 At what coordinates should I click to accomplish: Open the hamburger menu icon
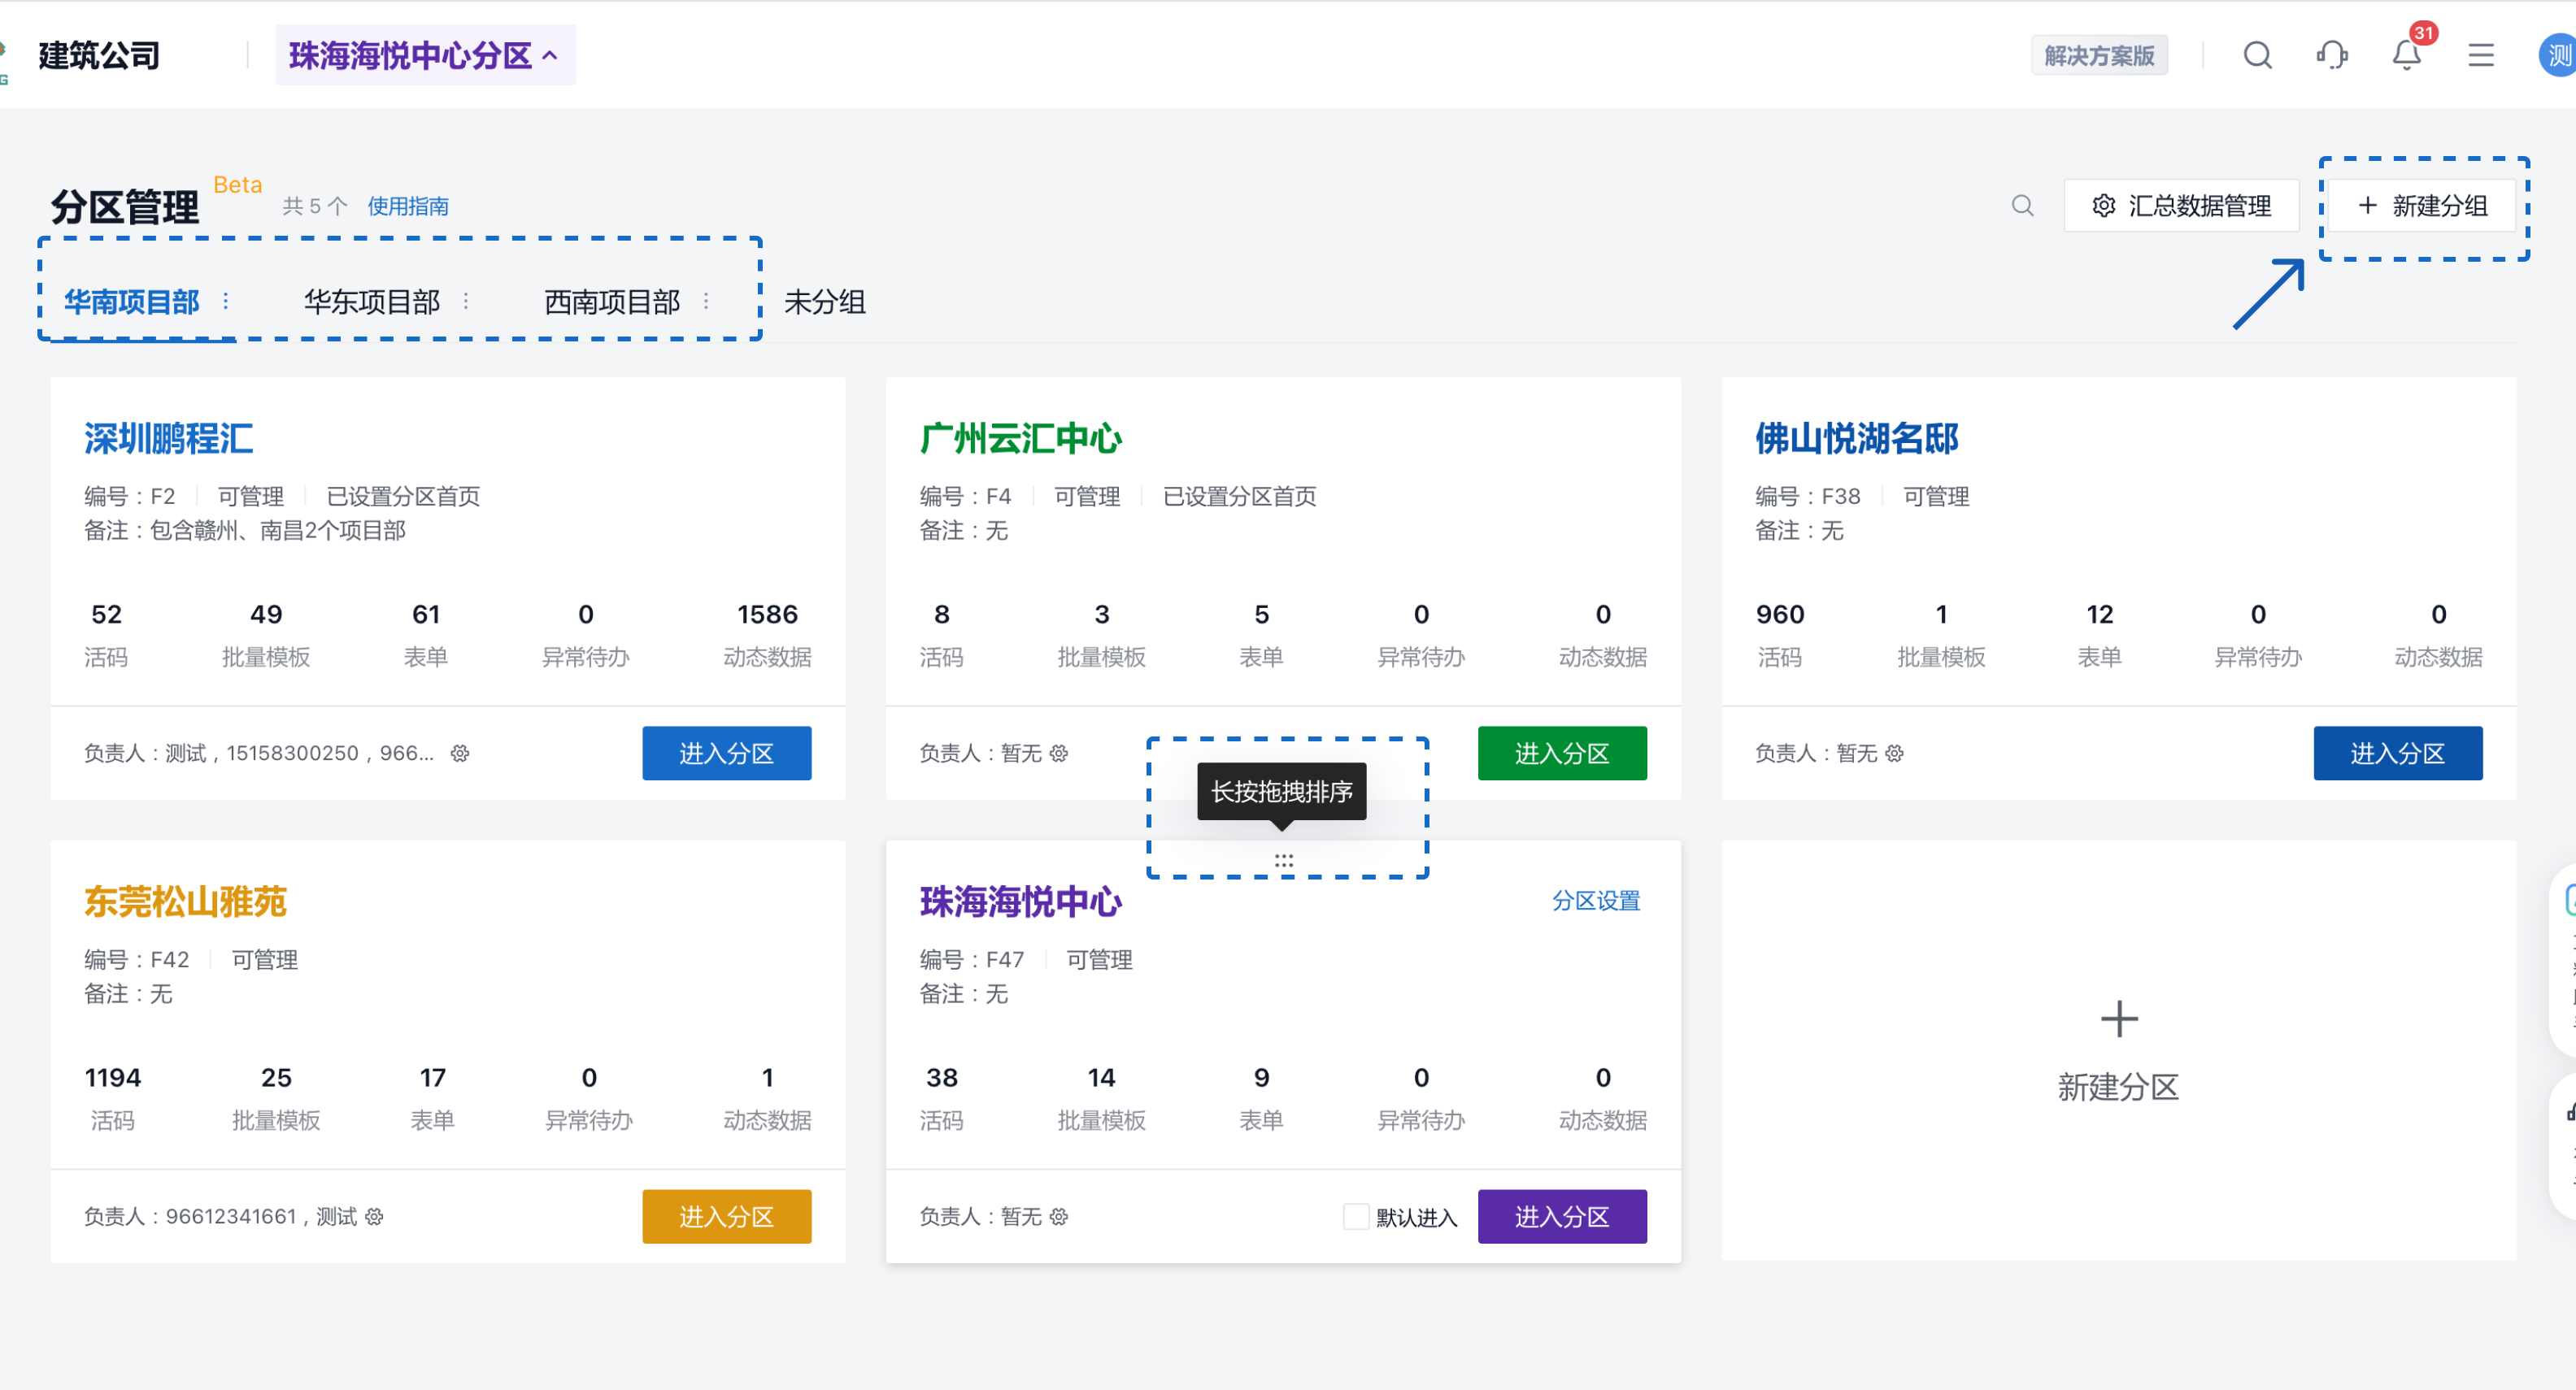pyautogui.click(x=2481, y=55)
